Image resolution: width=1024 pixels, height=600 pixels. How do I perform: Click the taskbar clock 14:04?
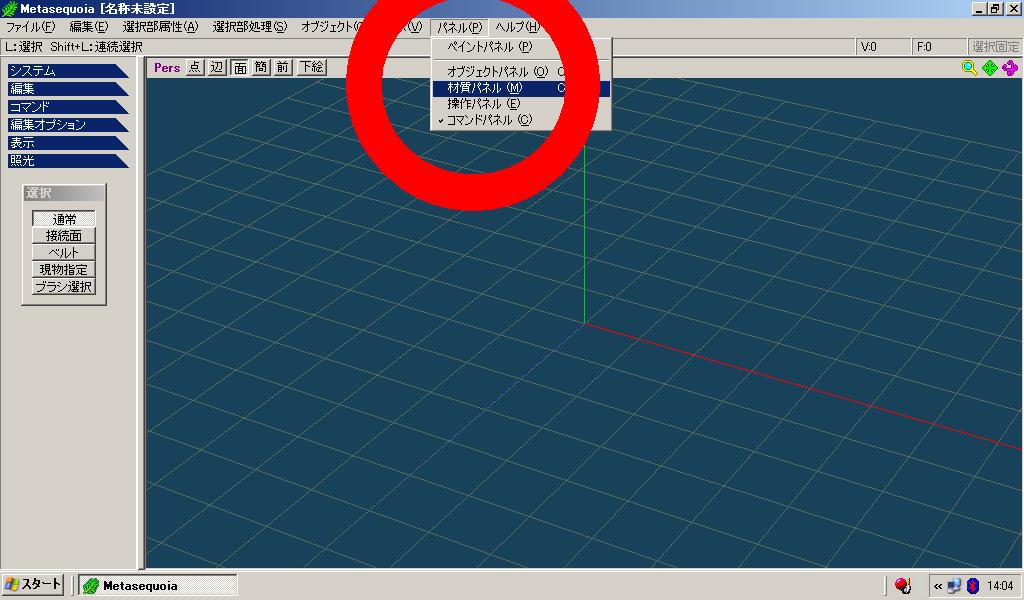[1000, 586]
